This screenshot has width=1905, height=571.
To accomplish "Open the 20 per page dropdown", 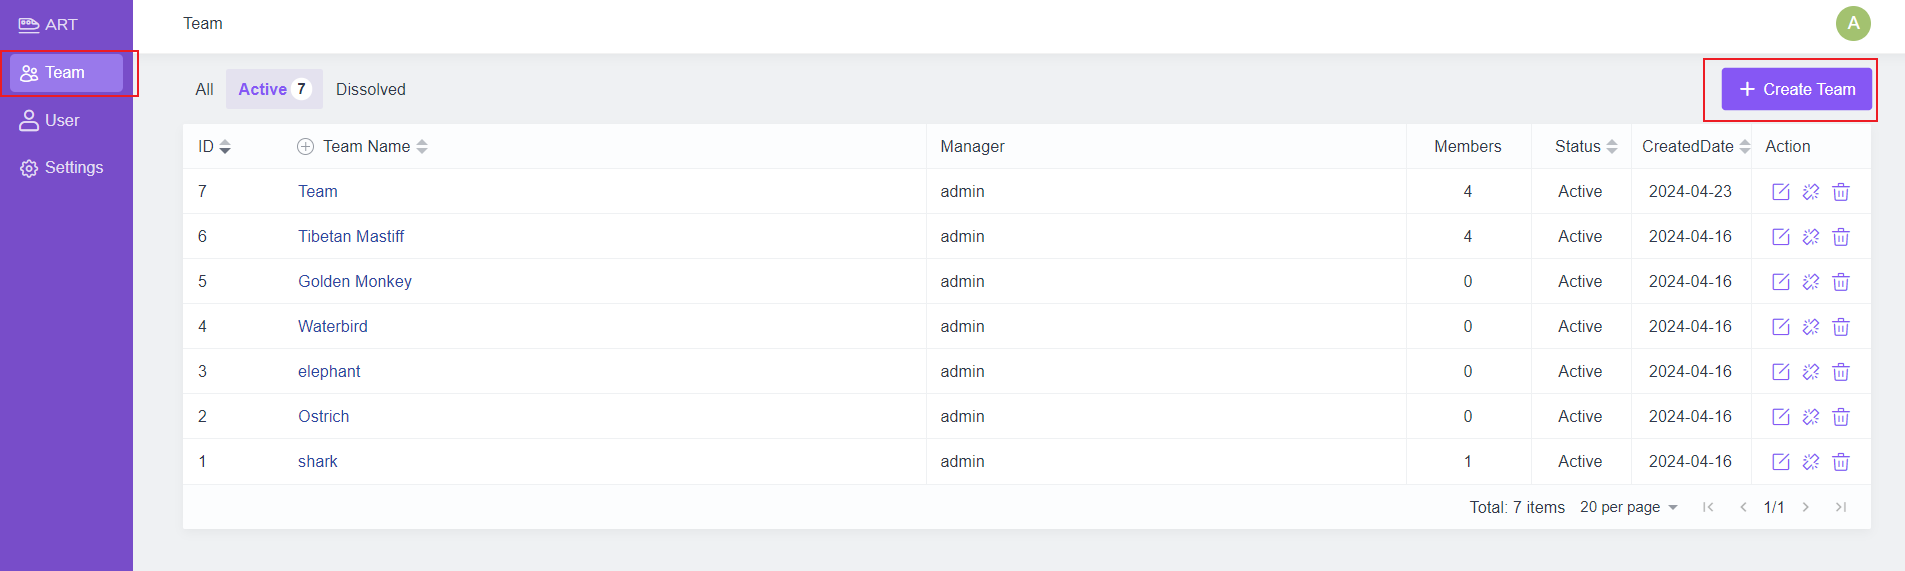I will [x=1628, y=507].
